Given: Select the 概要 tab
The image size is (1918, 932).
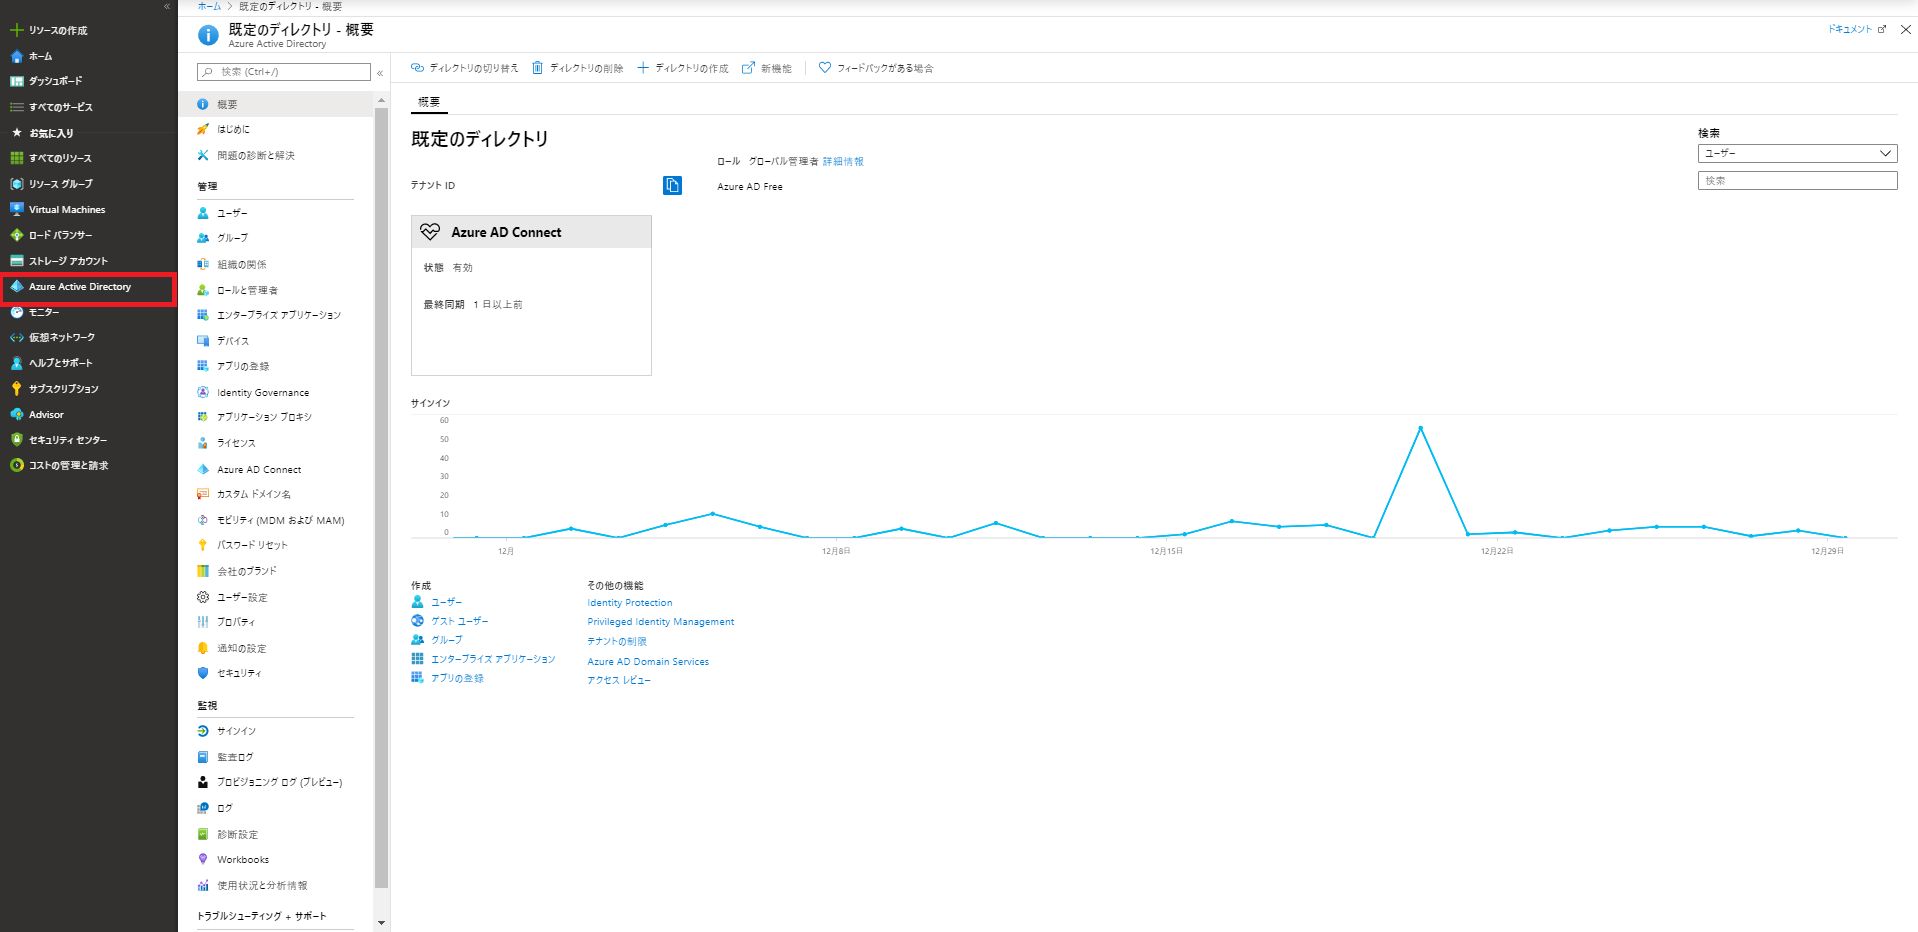Looking at the screenshot, I should pos(429,102).
